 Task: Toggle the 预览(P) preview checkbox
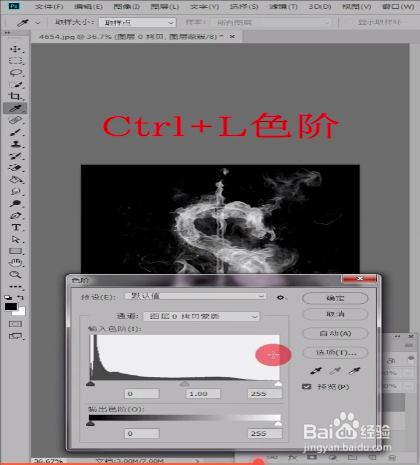point(306,387)
